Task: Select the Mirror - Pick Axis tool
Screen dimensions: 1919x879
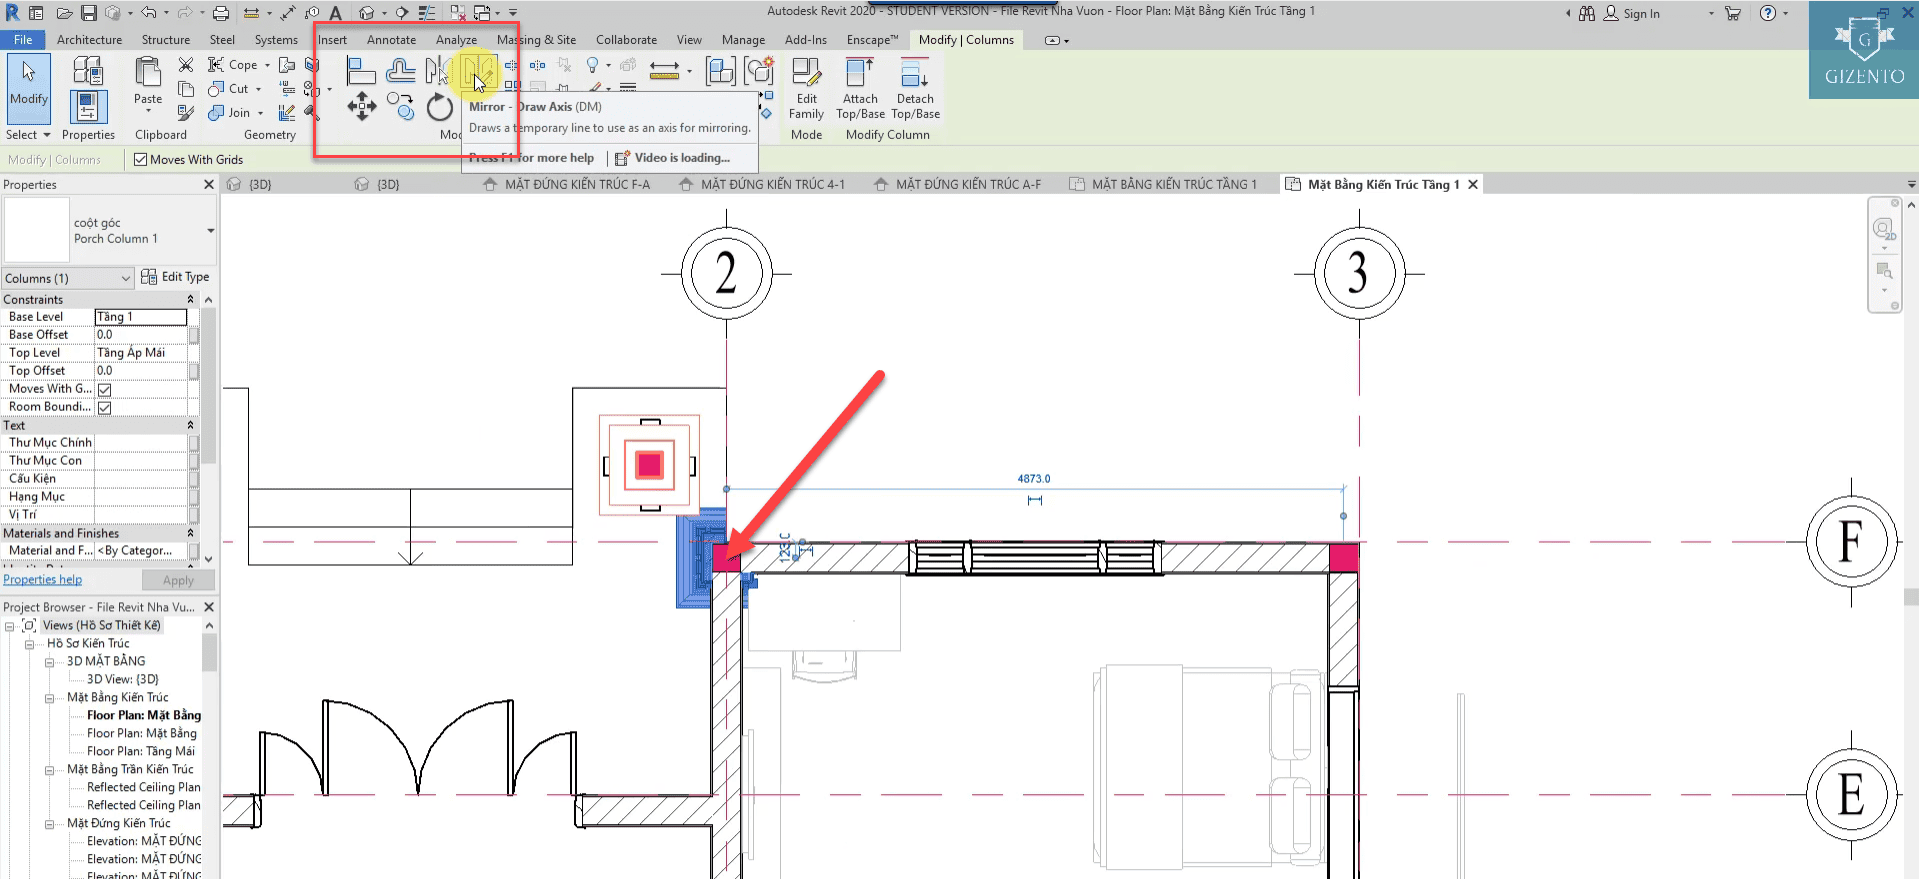Action: point(438,71)
